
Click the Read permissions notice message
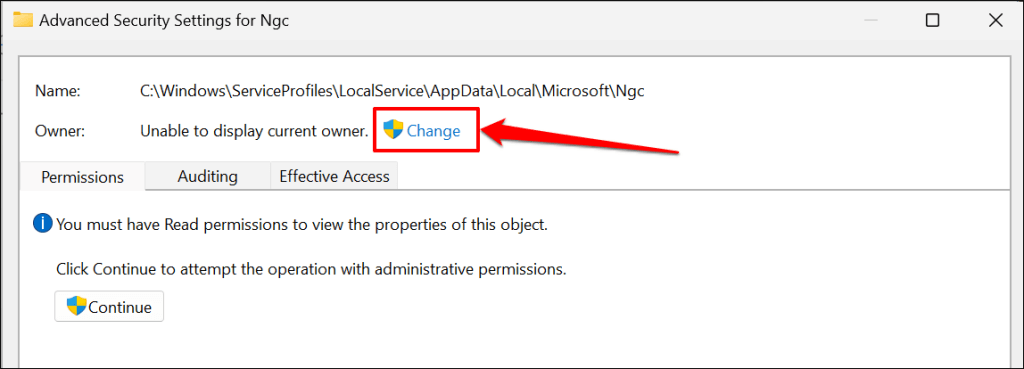click(x=302, y=225)
